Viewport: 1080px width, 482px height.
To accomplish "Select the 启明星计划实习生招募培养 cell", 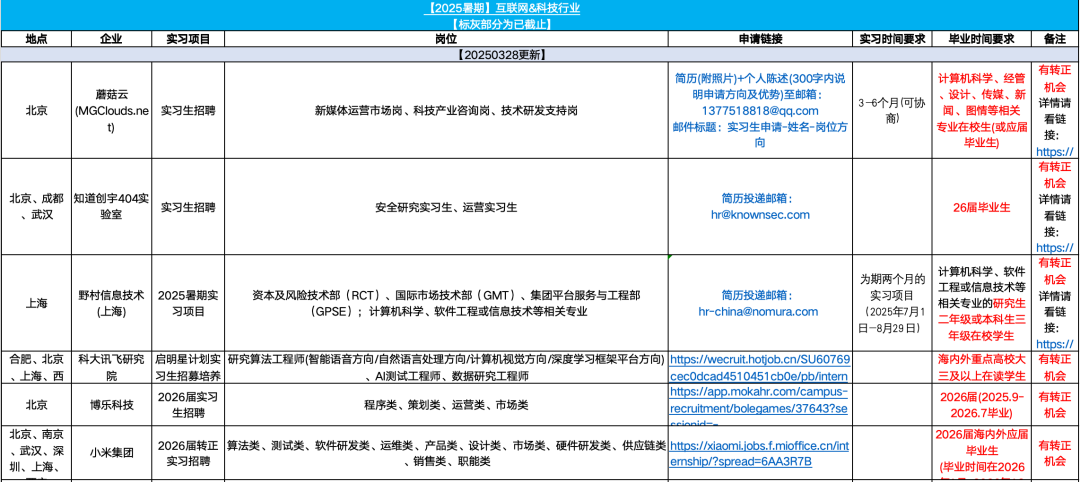I will (188, 367).
